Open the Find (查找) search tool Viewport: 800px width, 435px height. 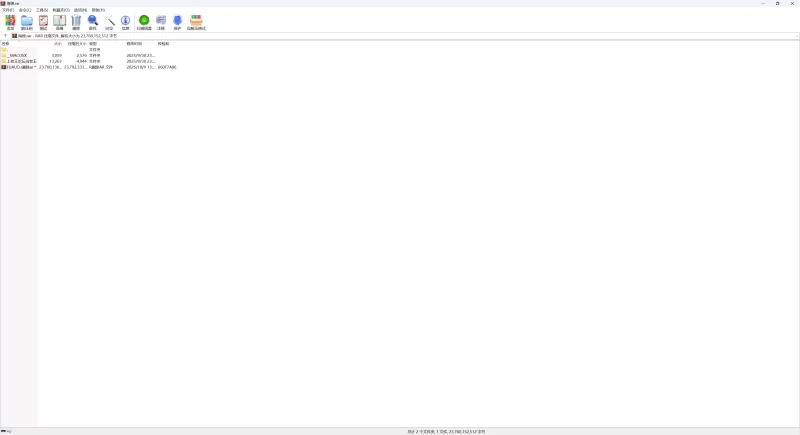pos(93,21)
